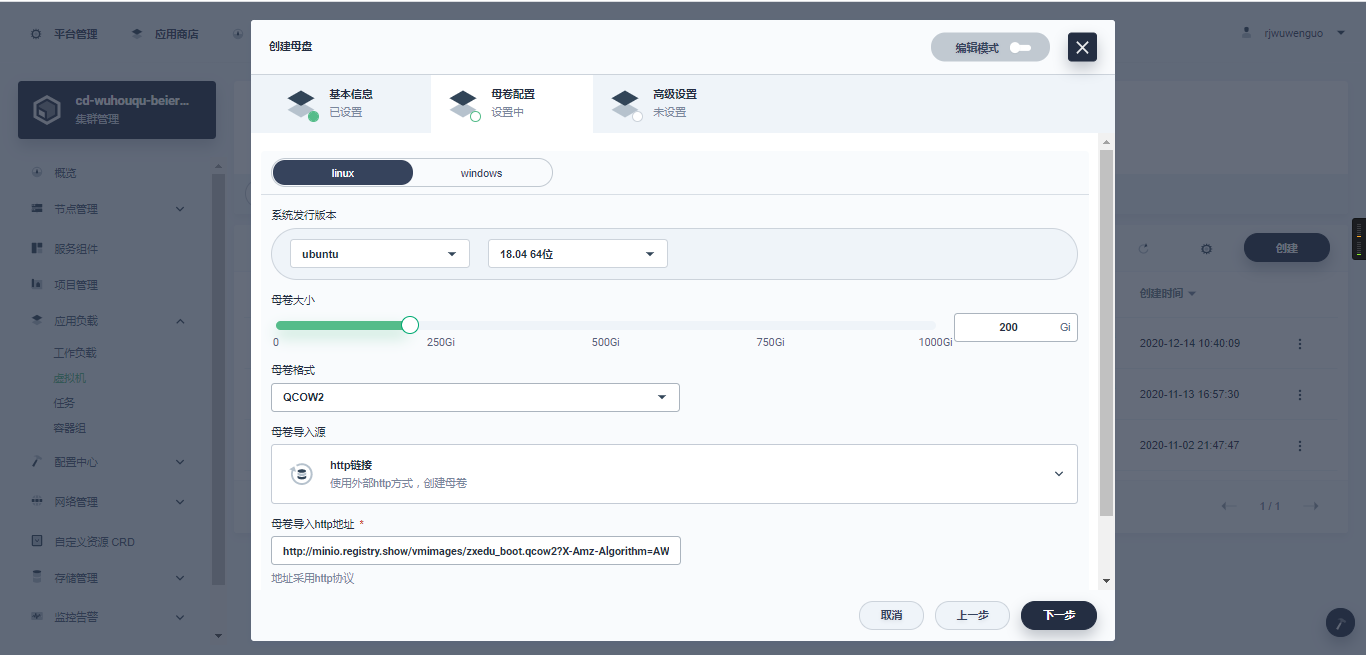Close the 创建母盘 dialog with the X
The width and height of the screenshot is (1366, 655).
[1083, 47]
